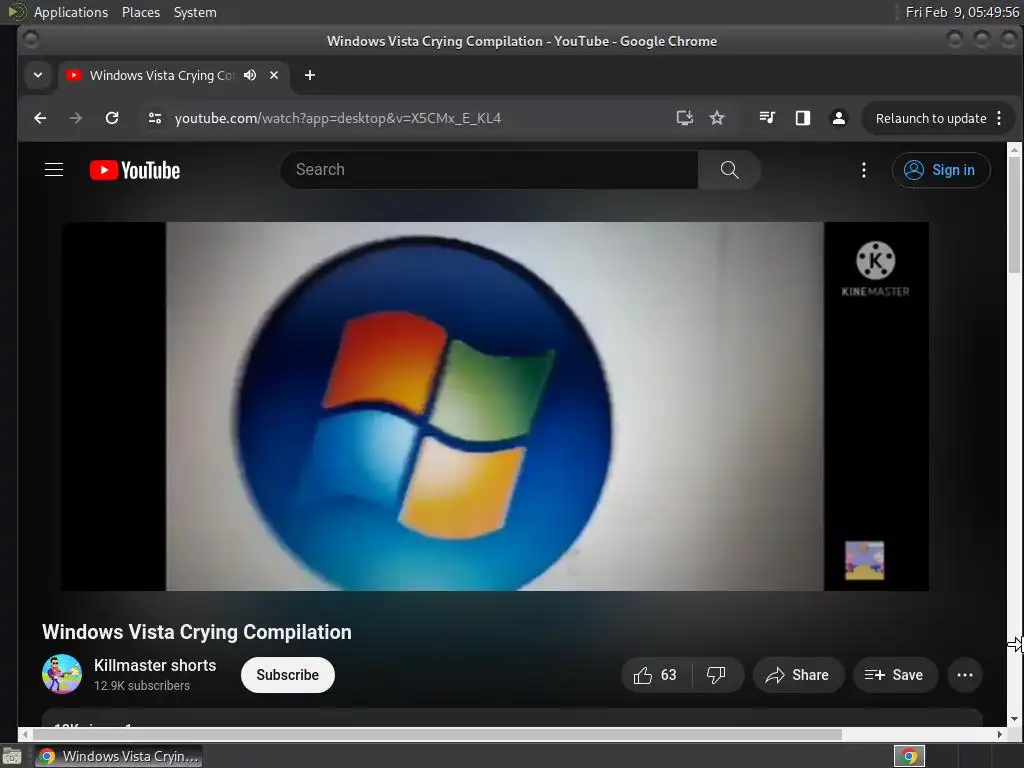The image size is (1024, 768).
Task: Open the System menu
Action: tap(195, 12)
